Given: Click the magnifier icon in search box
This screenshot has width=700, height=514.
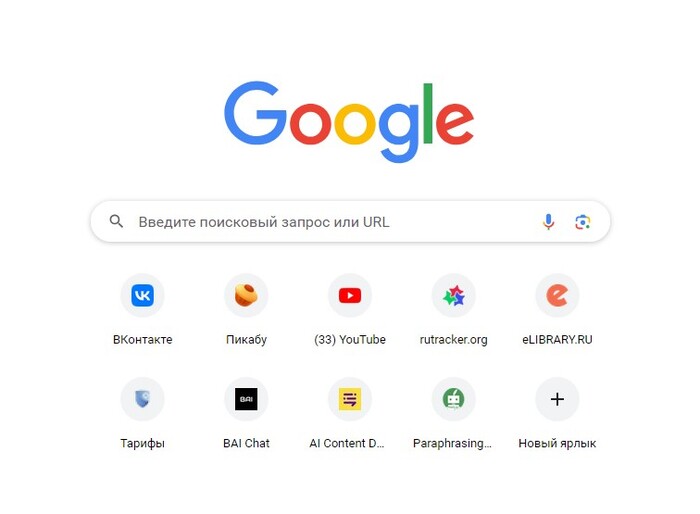Looking at the screenshot, I should (x=116, y=221).
